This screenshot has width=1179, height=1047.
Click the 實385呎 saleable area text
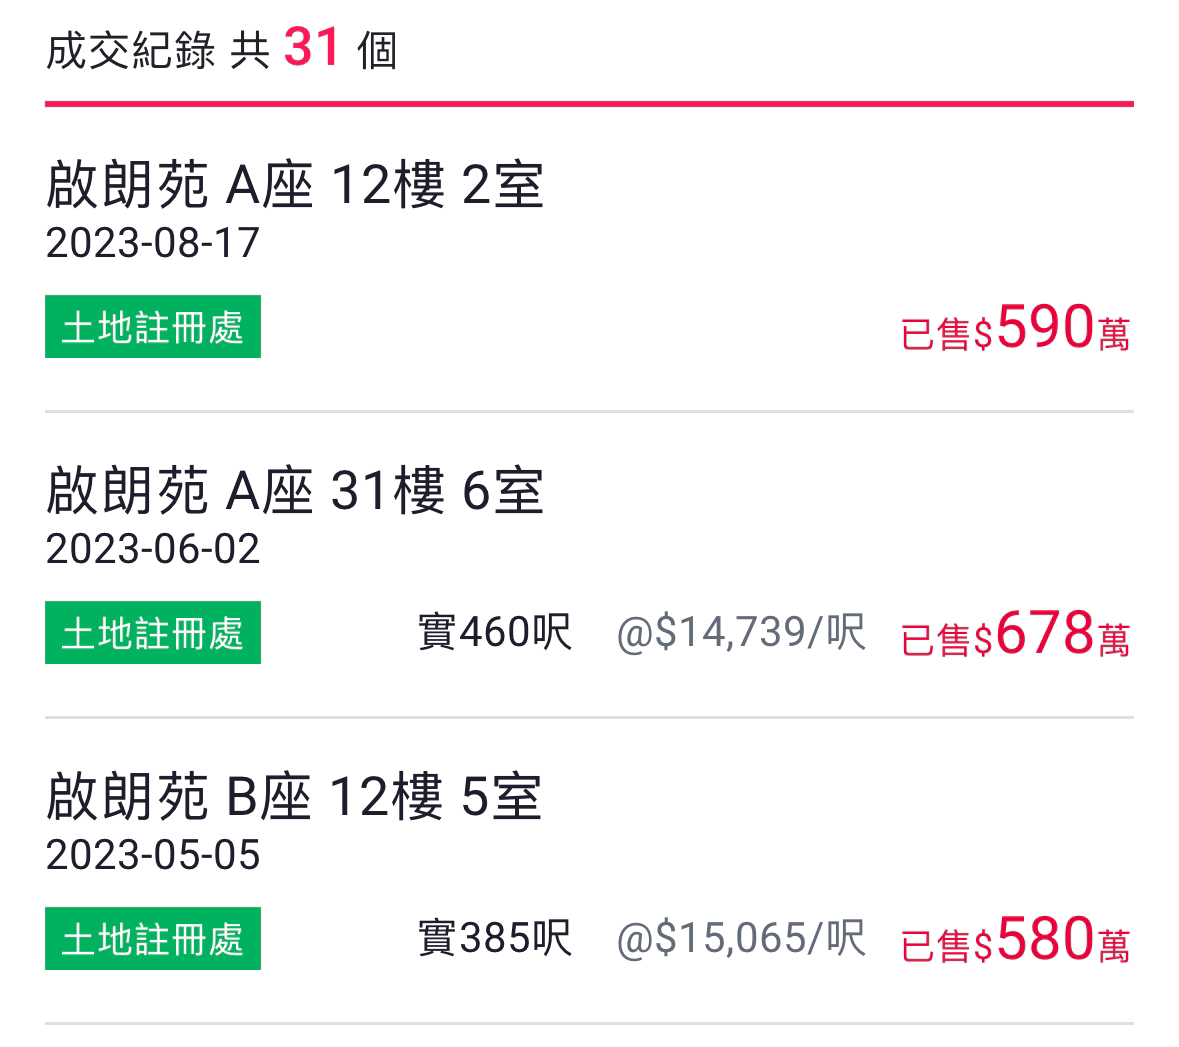(x=495, y=939)
